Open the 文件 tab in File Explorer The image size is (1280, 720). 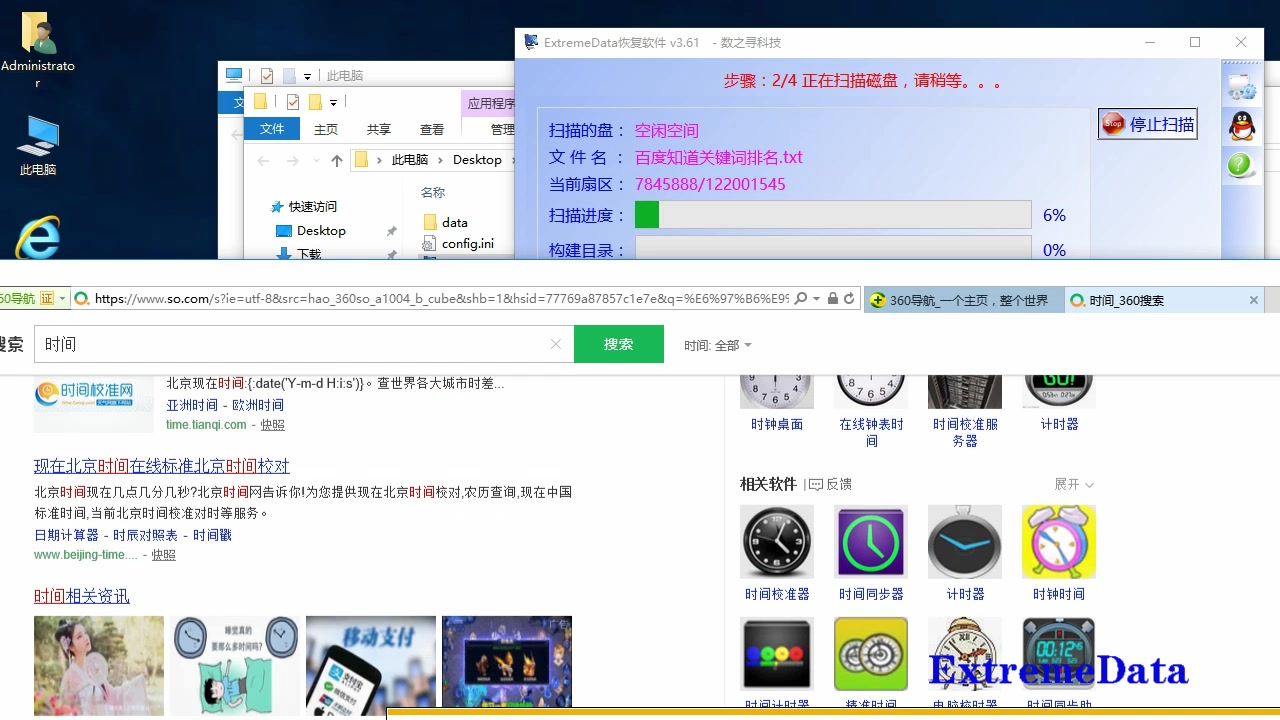click(272, 129)
